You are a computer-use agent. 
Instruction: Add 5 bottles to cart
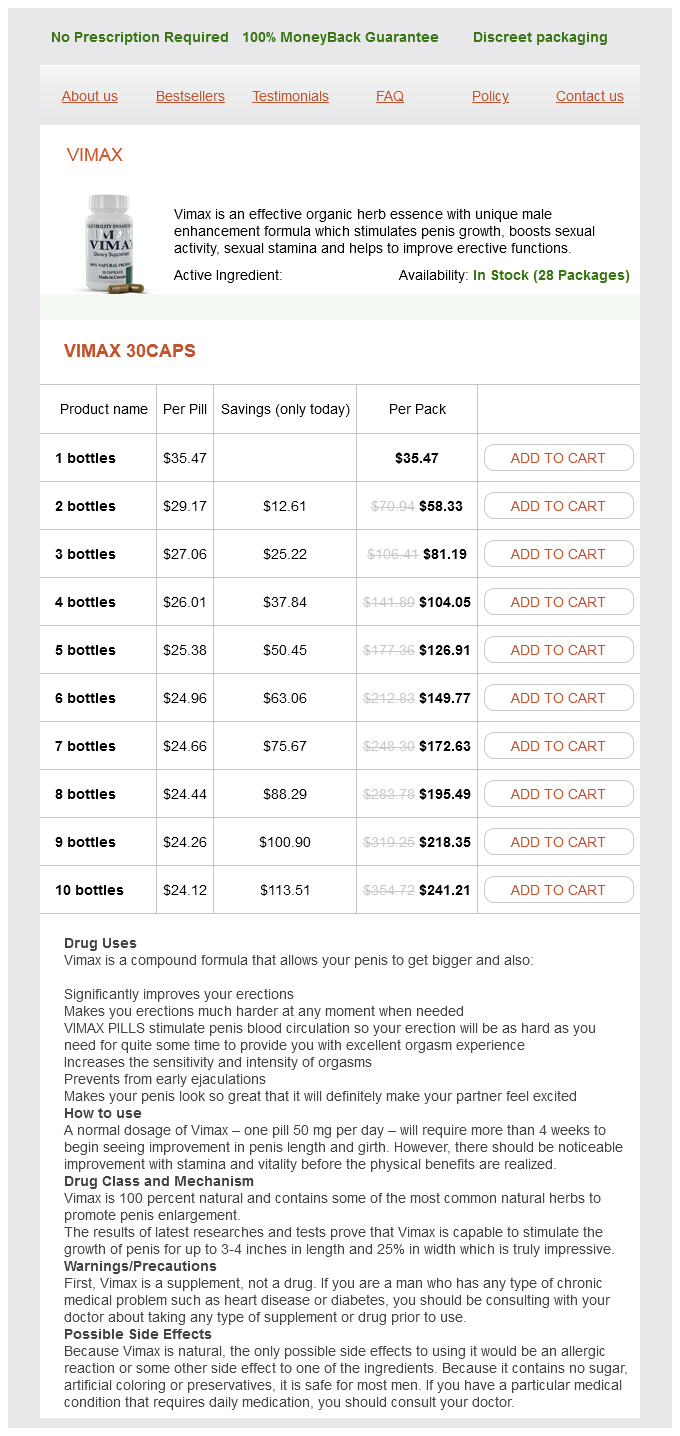[558, 650]
